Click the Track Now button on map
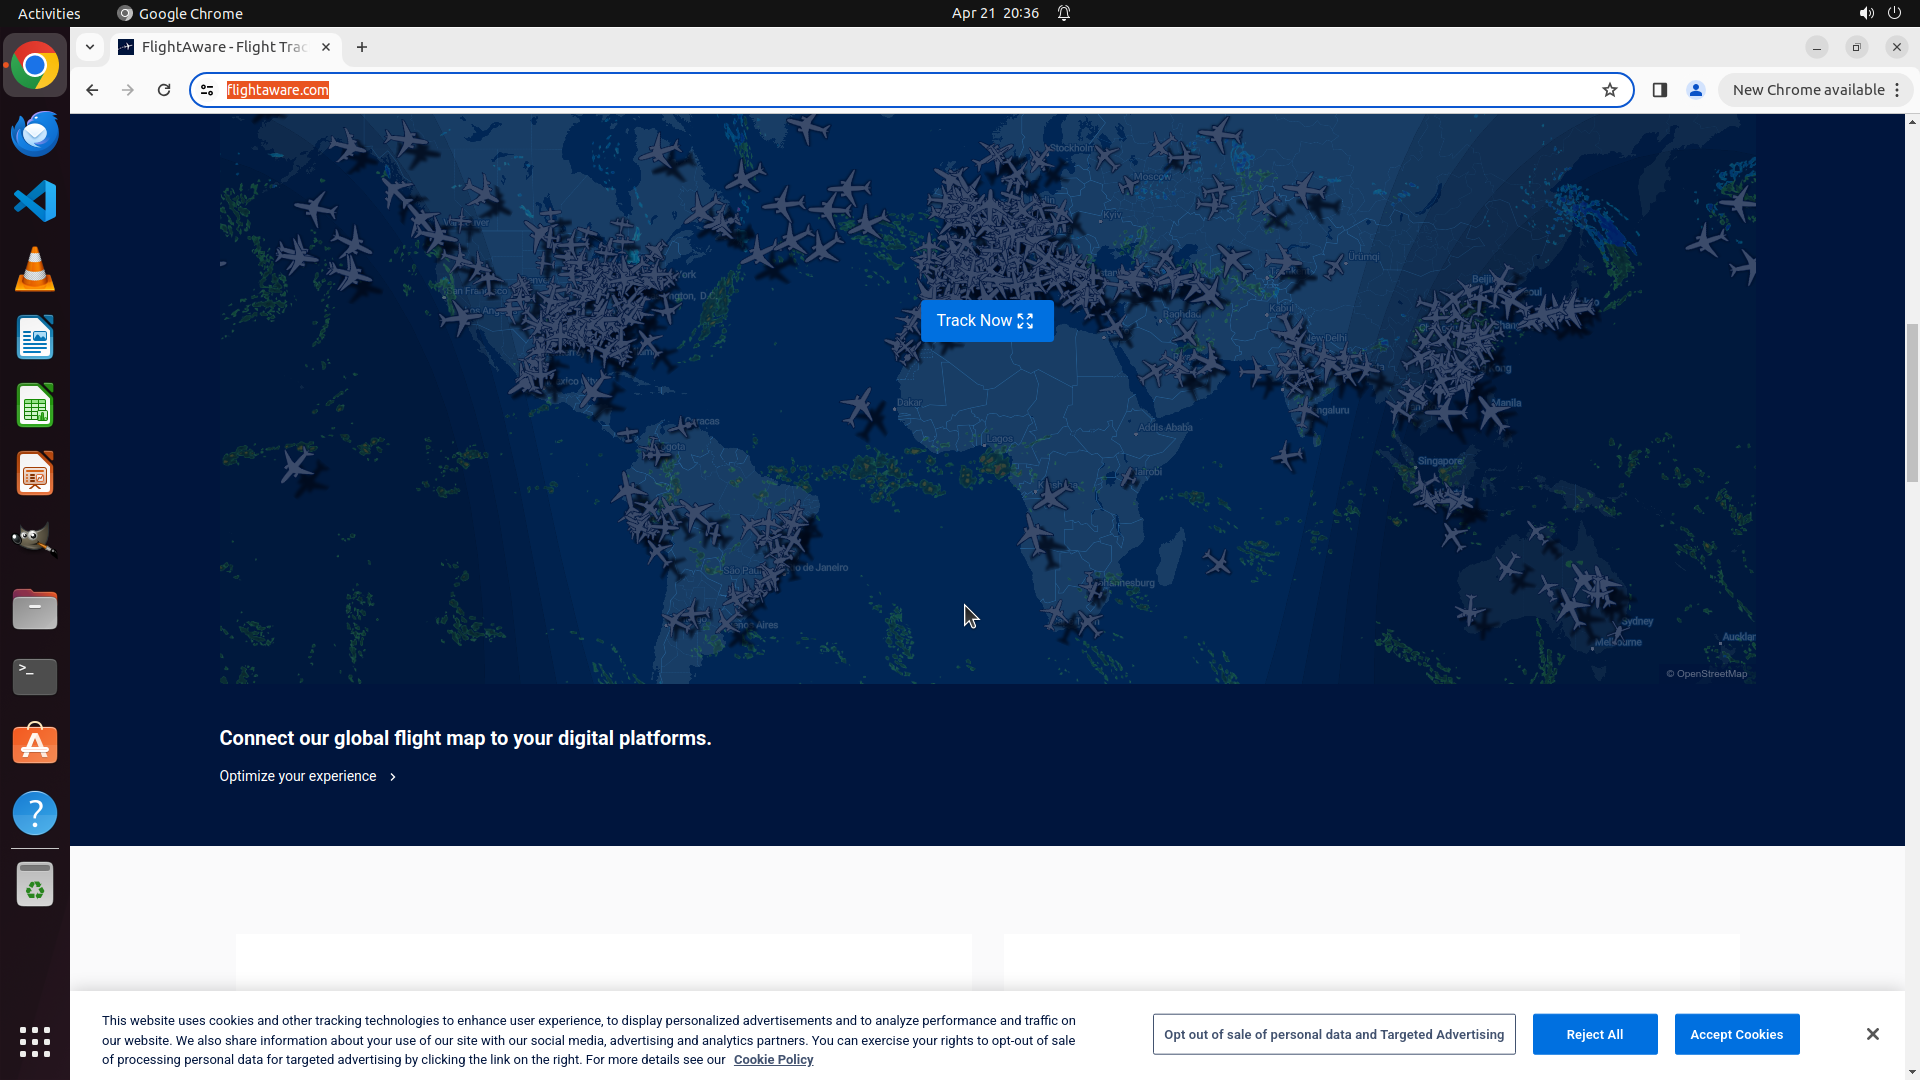The height and width of the screenshot is (1080, 1920). tap(986, 321)
